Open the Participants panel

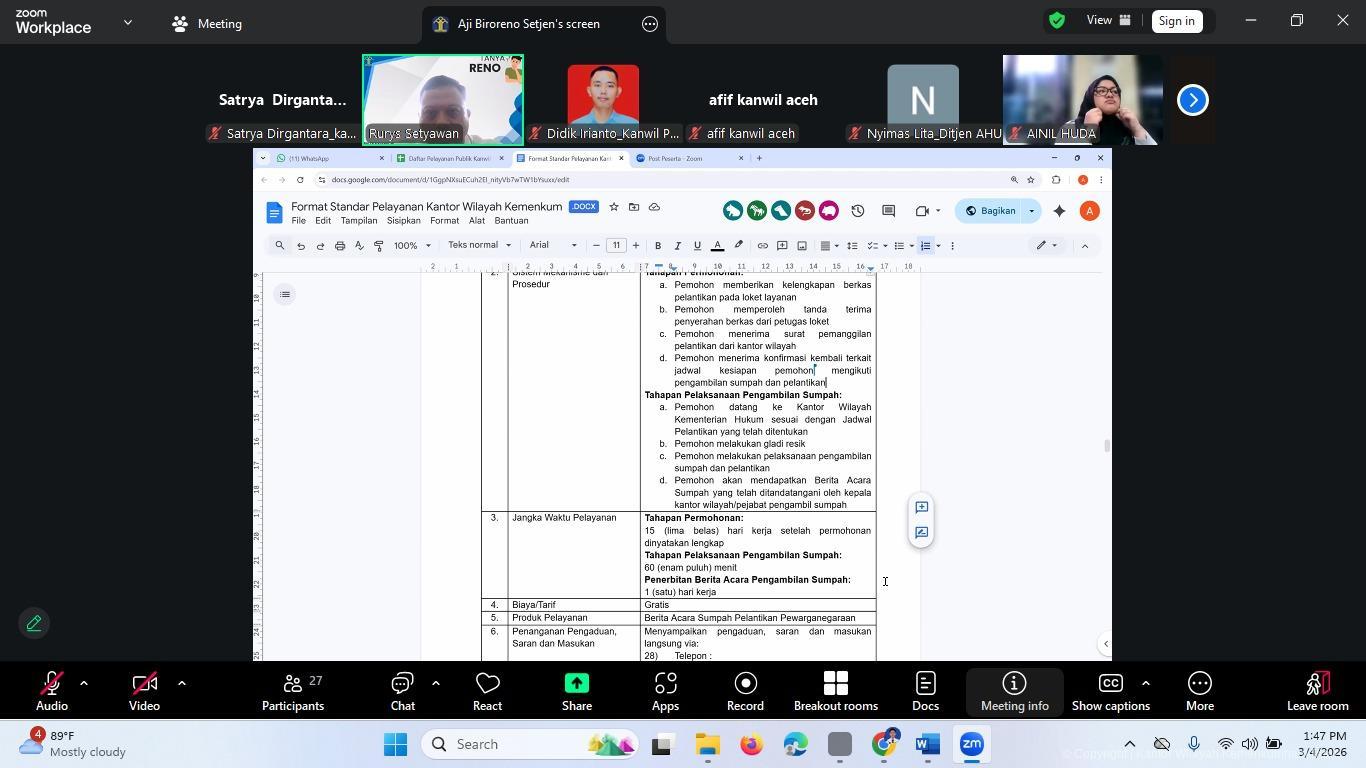pyautogui.click(x=293, y=691)
